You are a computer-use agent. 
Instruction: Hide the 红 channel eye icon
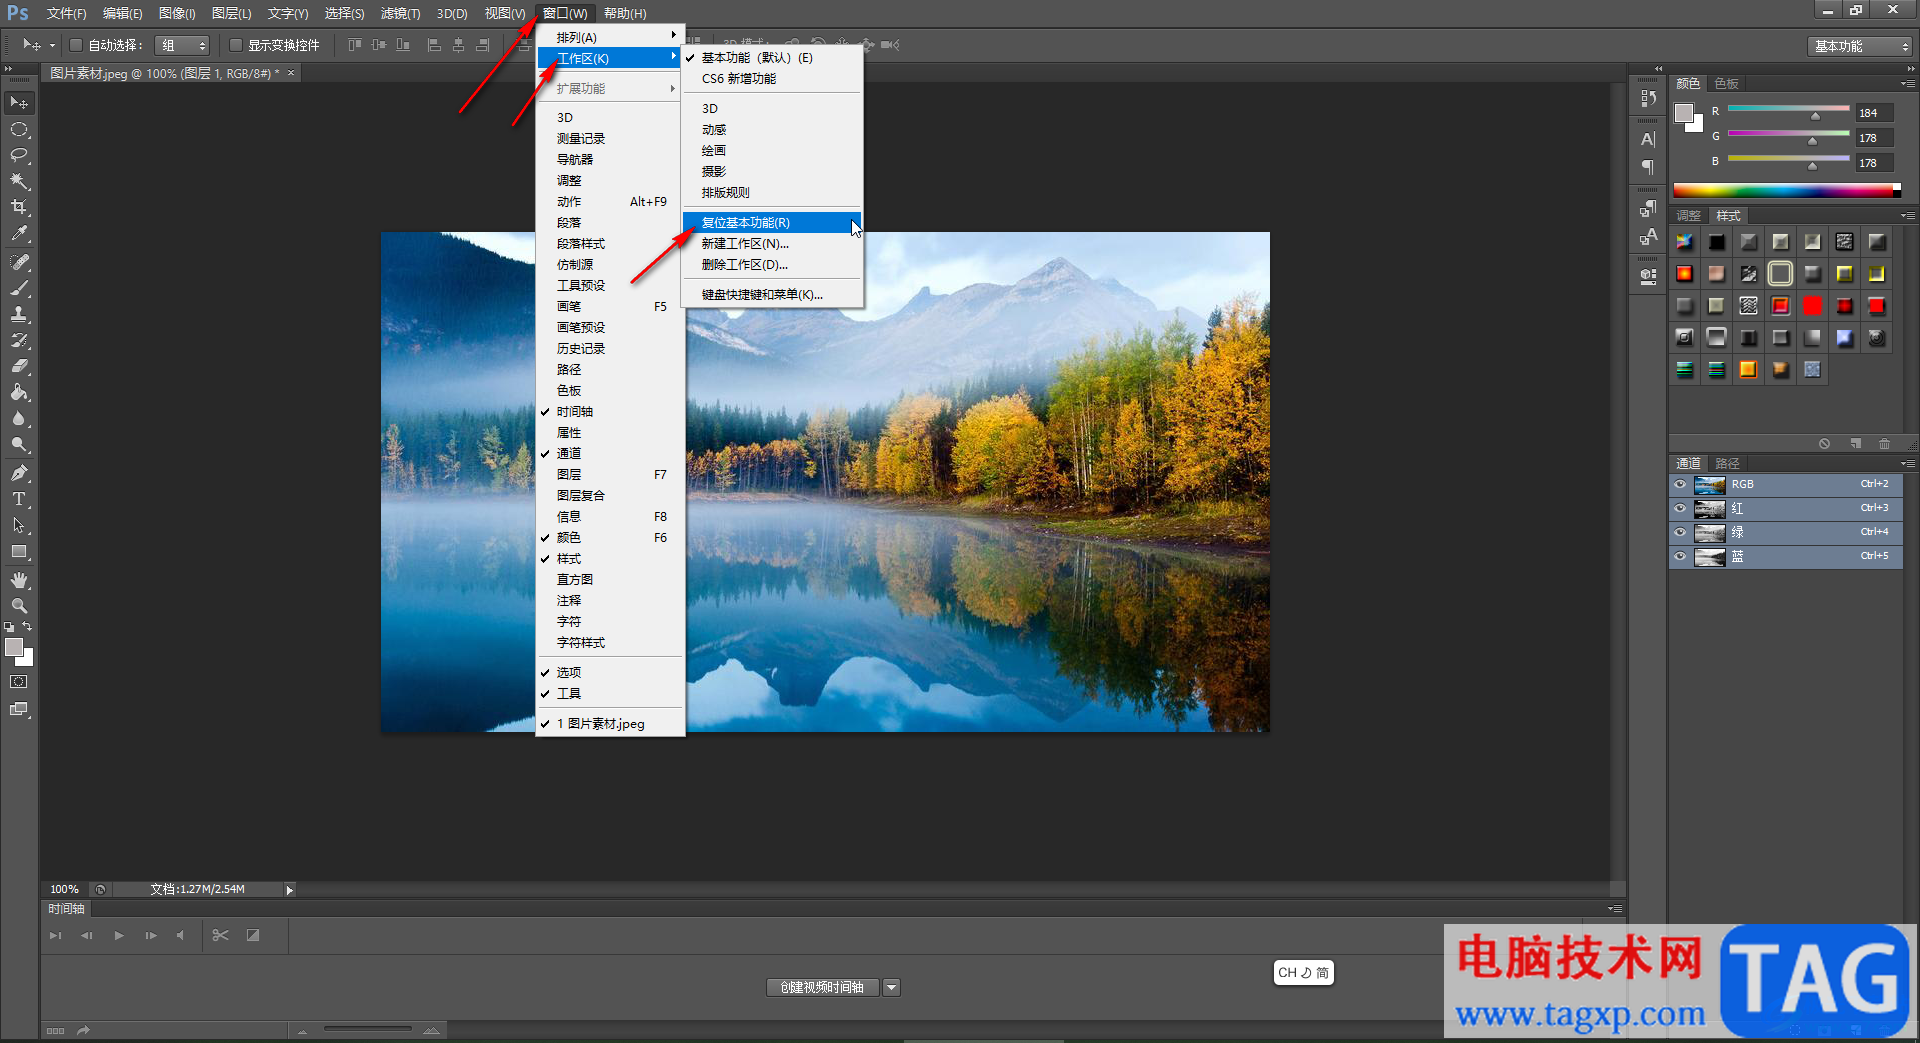click(x=1680, y=508)
